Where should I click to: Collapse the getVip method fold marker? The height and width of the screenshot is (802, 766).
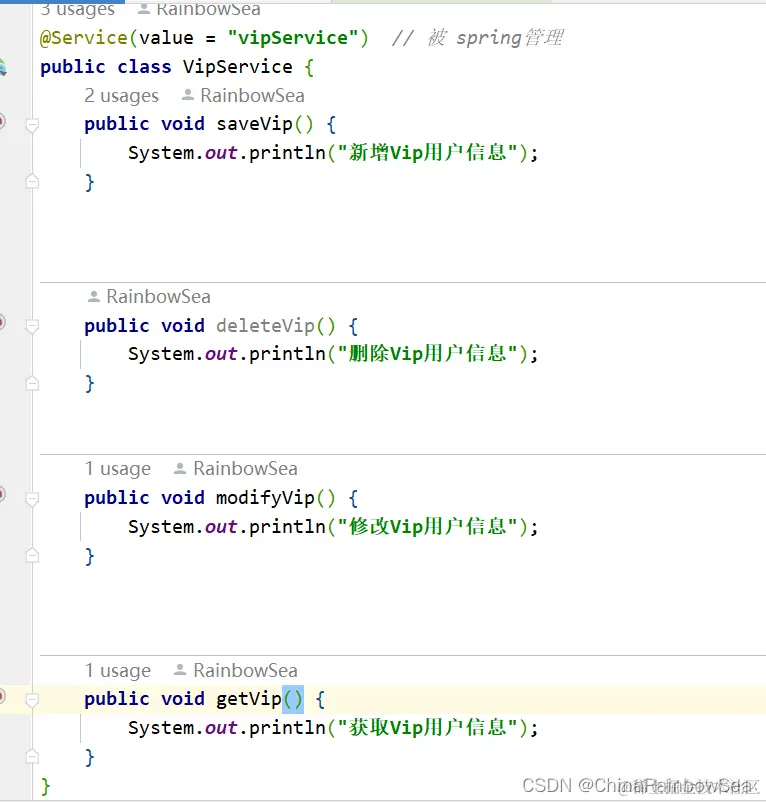coord(32,699)
